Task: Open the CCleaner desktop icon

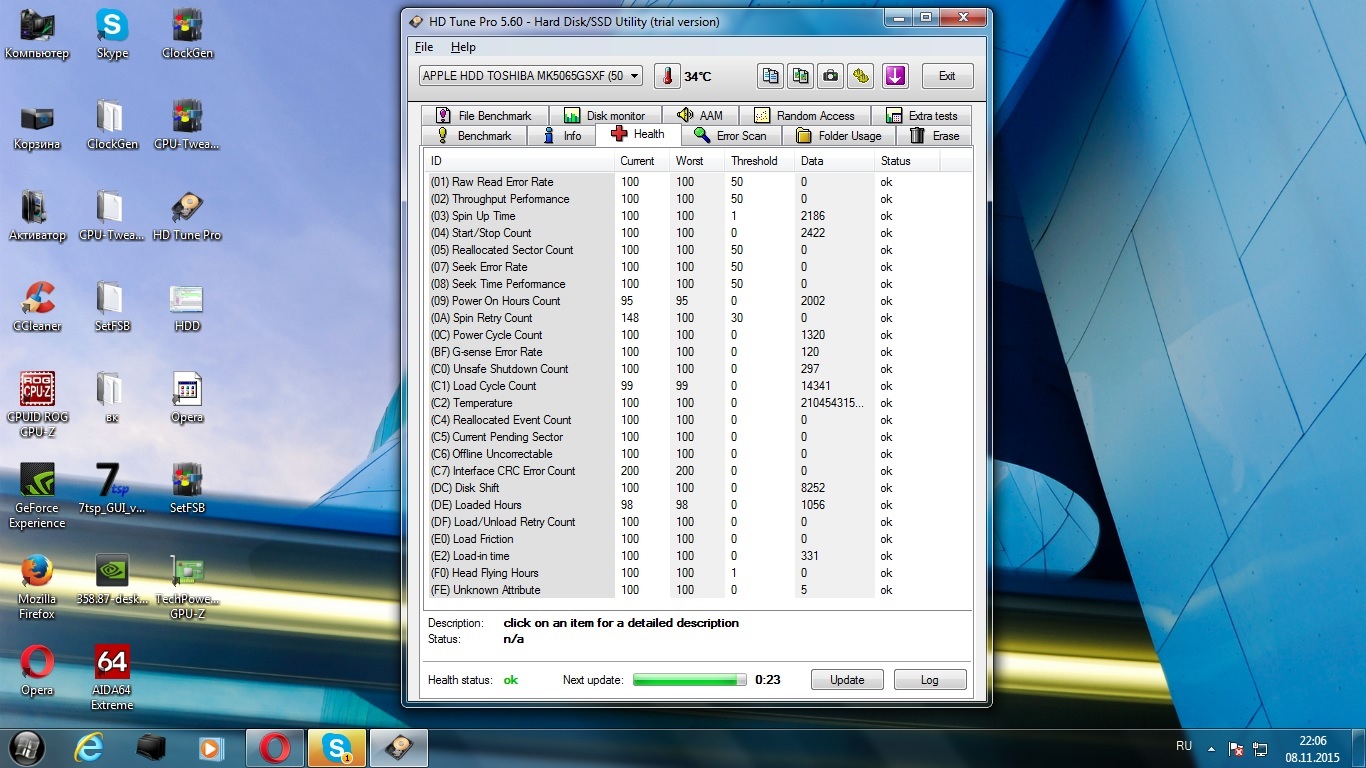Action: pyautogui.click(x=37, y=305)
